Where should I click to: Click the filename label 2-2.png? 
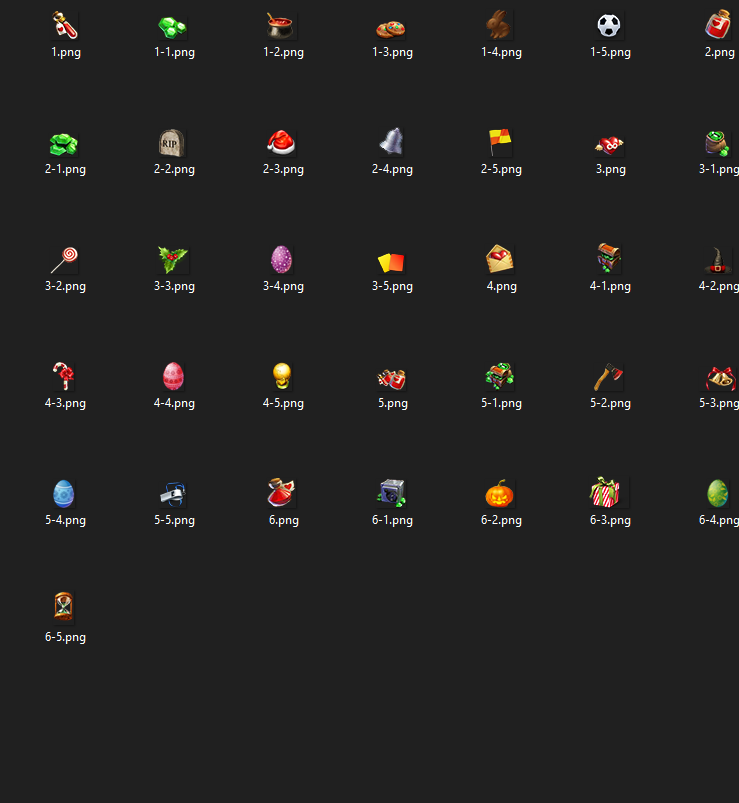(174, 169)
